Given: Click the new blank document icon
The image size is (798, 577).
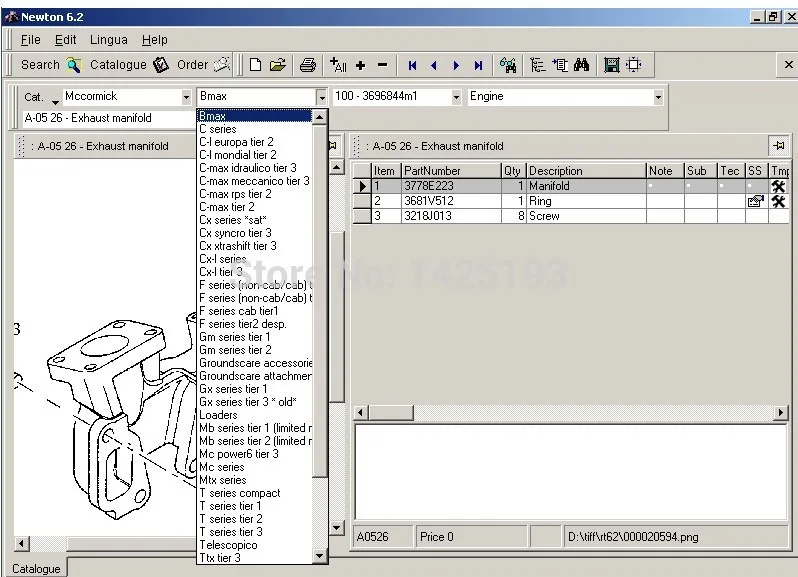Looking at the screenshot, I should [x=256, y=65].
